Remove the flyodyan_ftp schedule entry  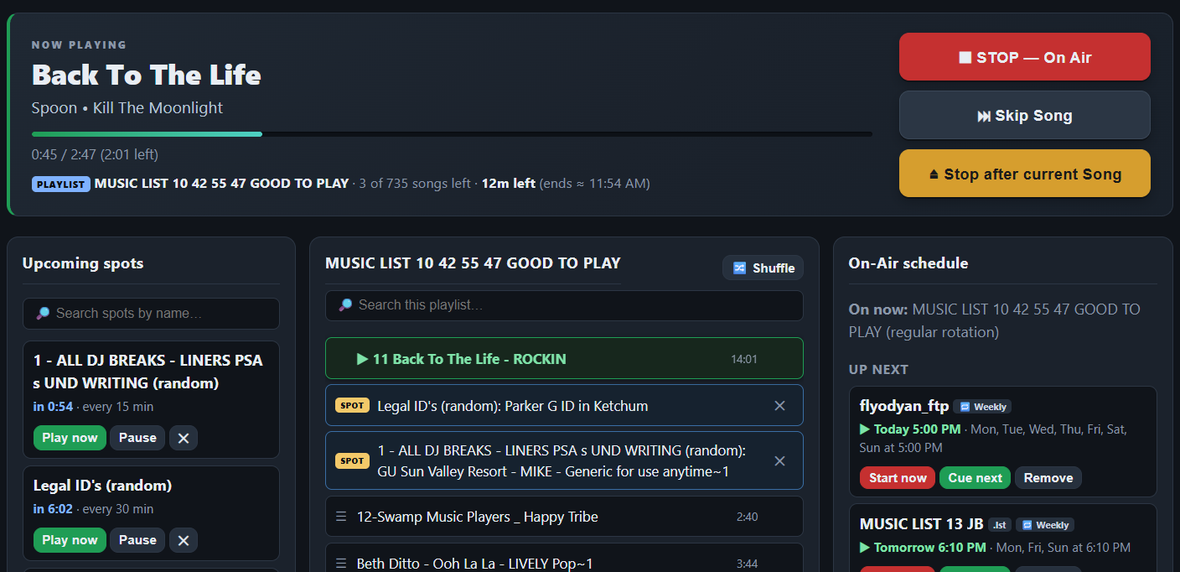coord(1048,478)
